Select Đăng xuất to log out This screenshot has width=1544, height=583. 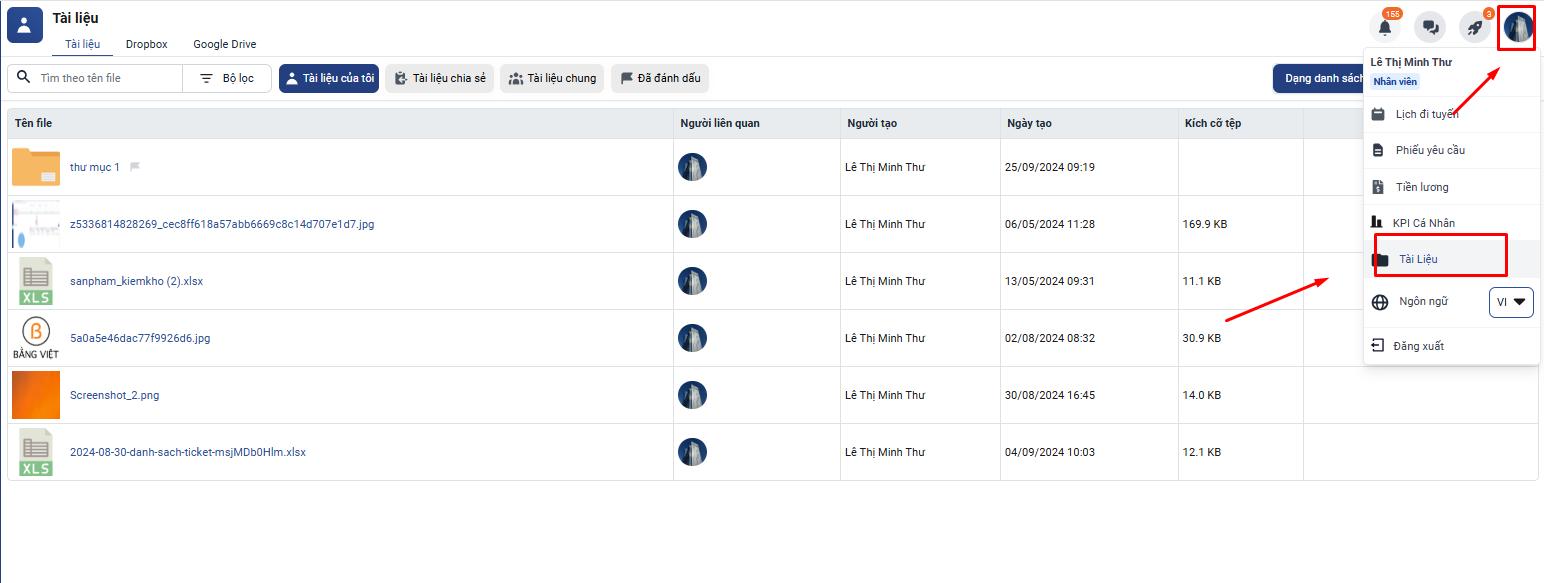click(1418, 346)
